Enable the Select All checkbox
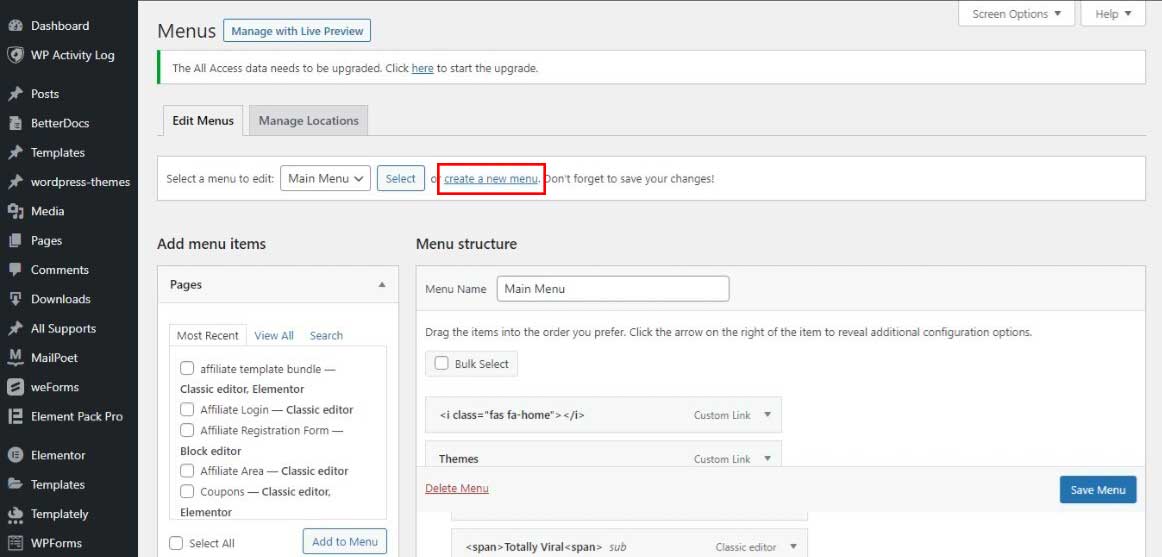 (x=176, y=543)
